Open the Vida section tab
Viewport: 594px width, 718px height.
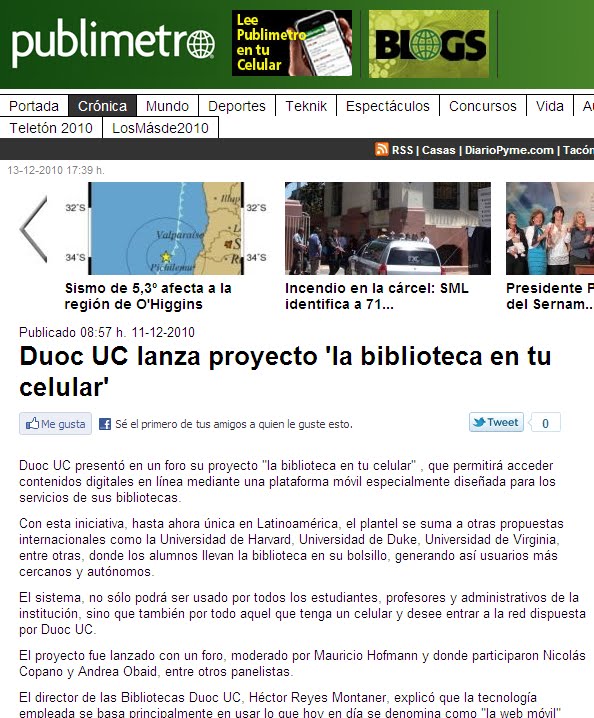pyautogui.click(x=550, y=106)
